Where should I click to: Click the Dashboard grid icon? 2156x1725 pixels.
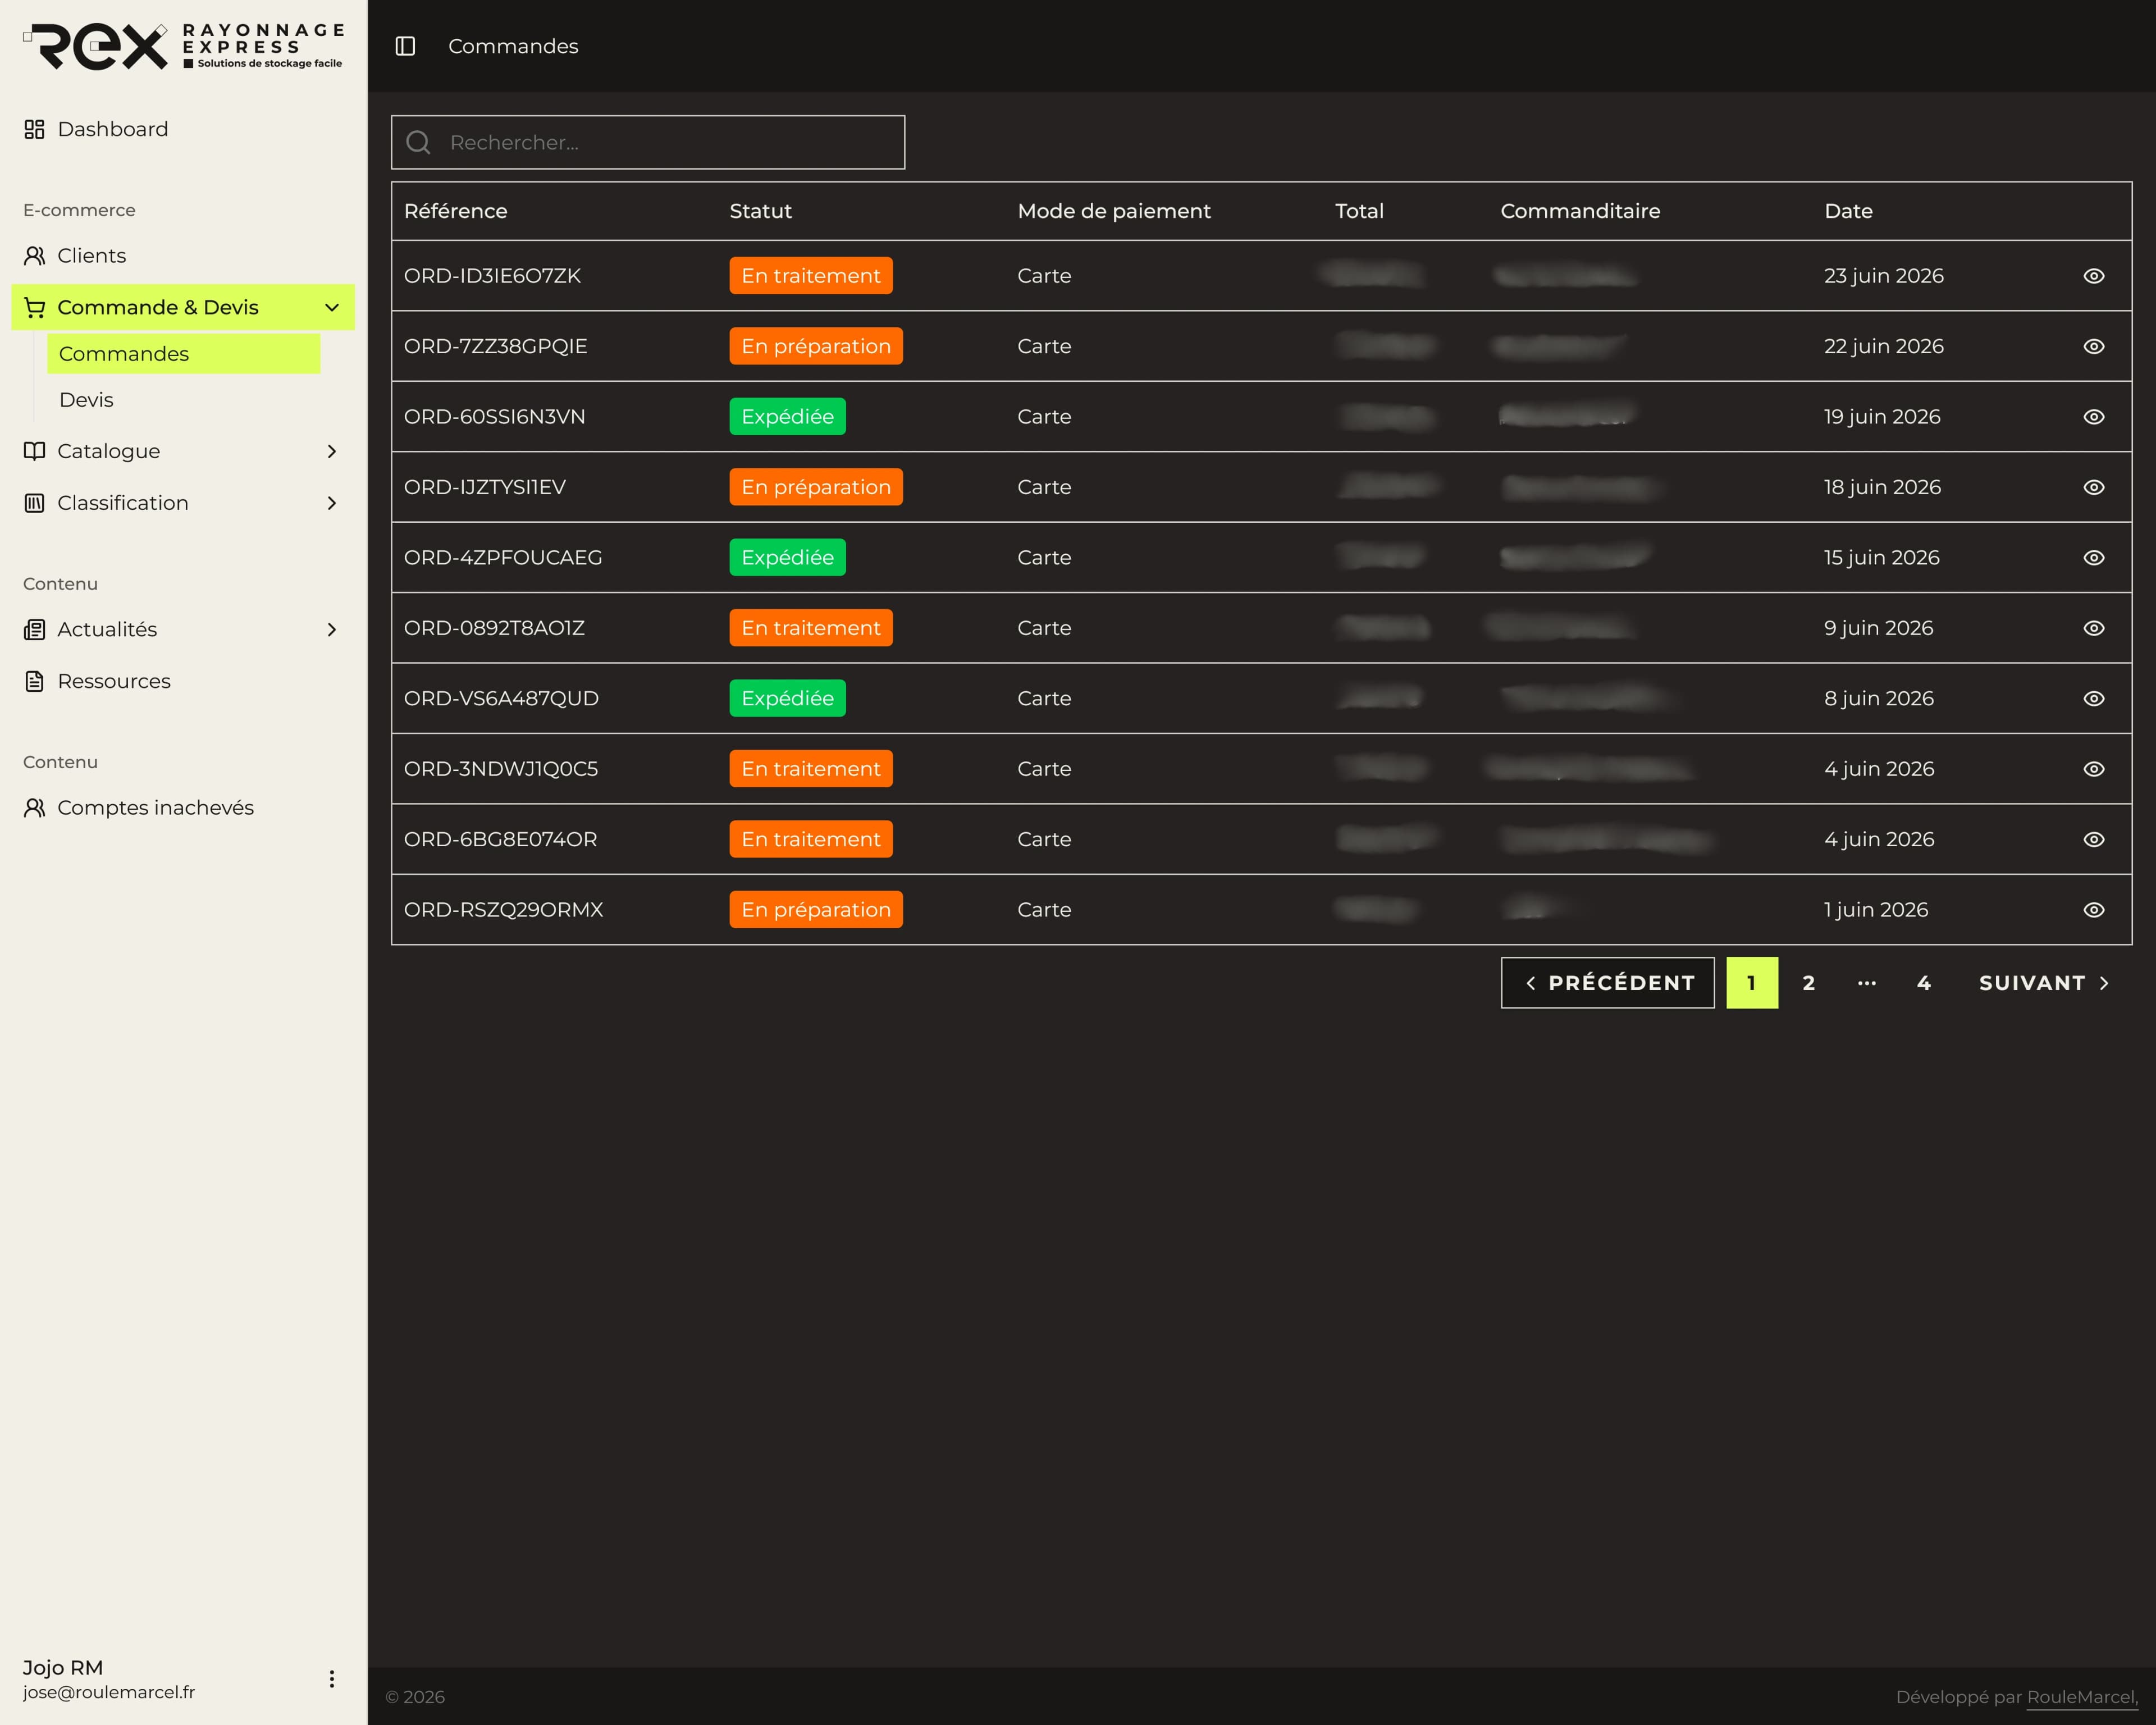pos(35,129)
